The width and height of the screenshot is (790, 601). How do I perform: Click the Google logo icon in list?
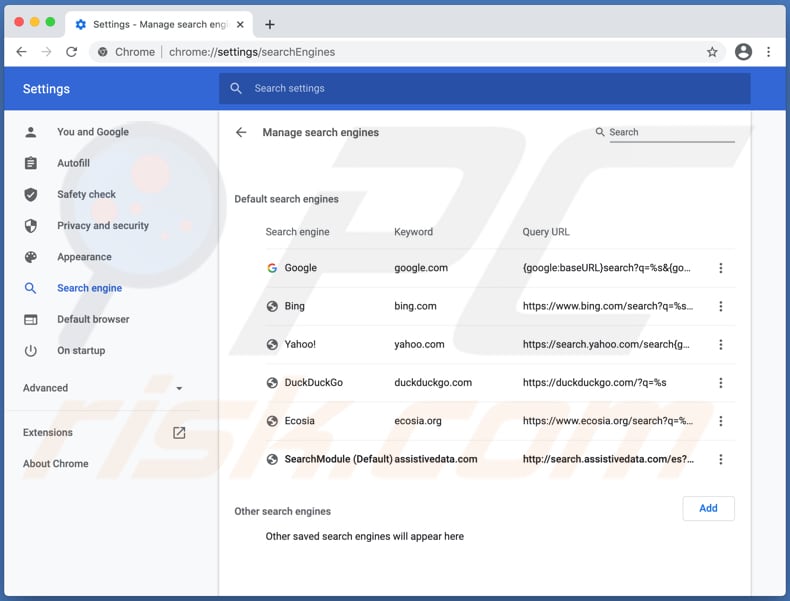click(272, 268)
